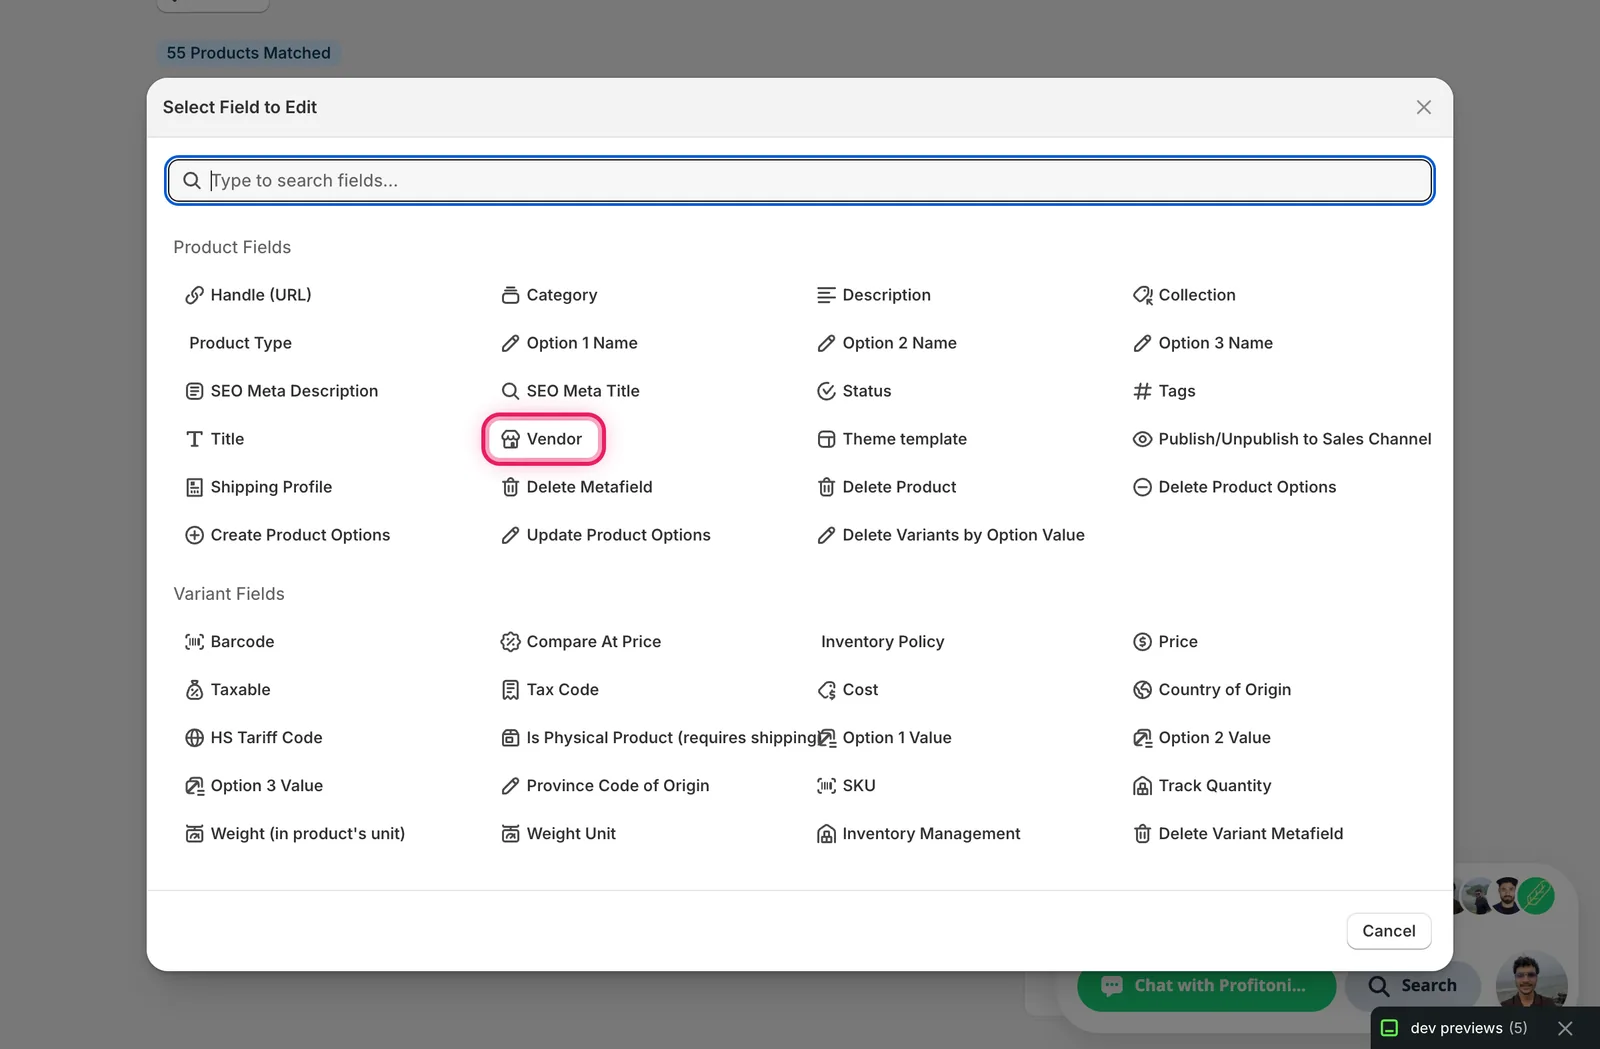Click the HS Tariff Code globe icon

coord(194,738)
